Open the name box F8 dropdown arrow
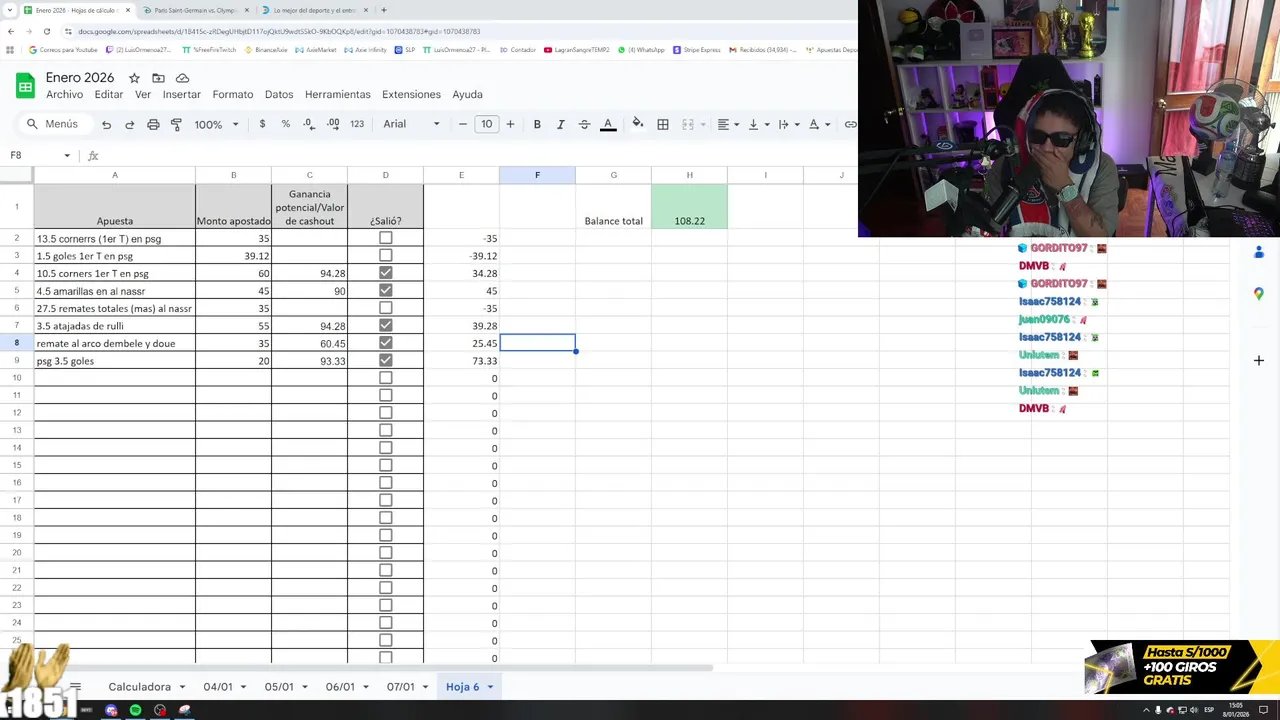 click(x=67, y=155)
